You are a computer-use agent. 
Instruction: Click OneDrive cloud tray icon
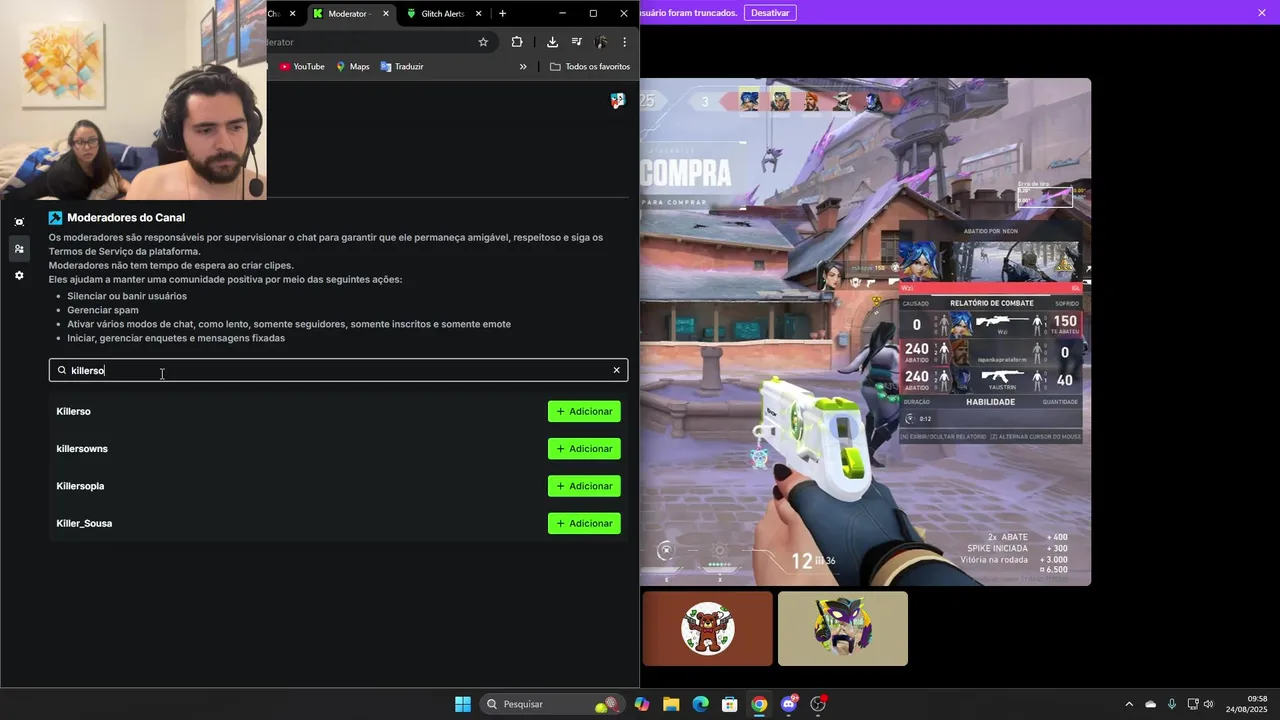[x=1150, y=704]
